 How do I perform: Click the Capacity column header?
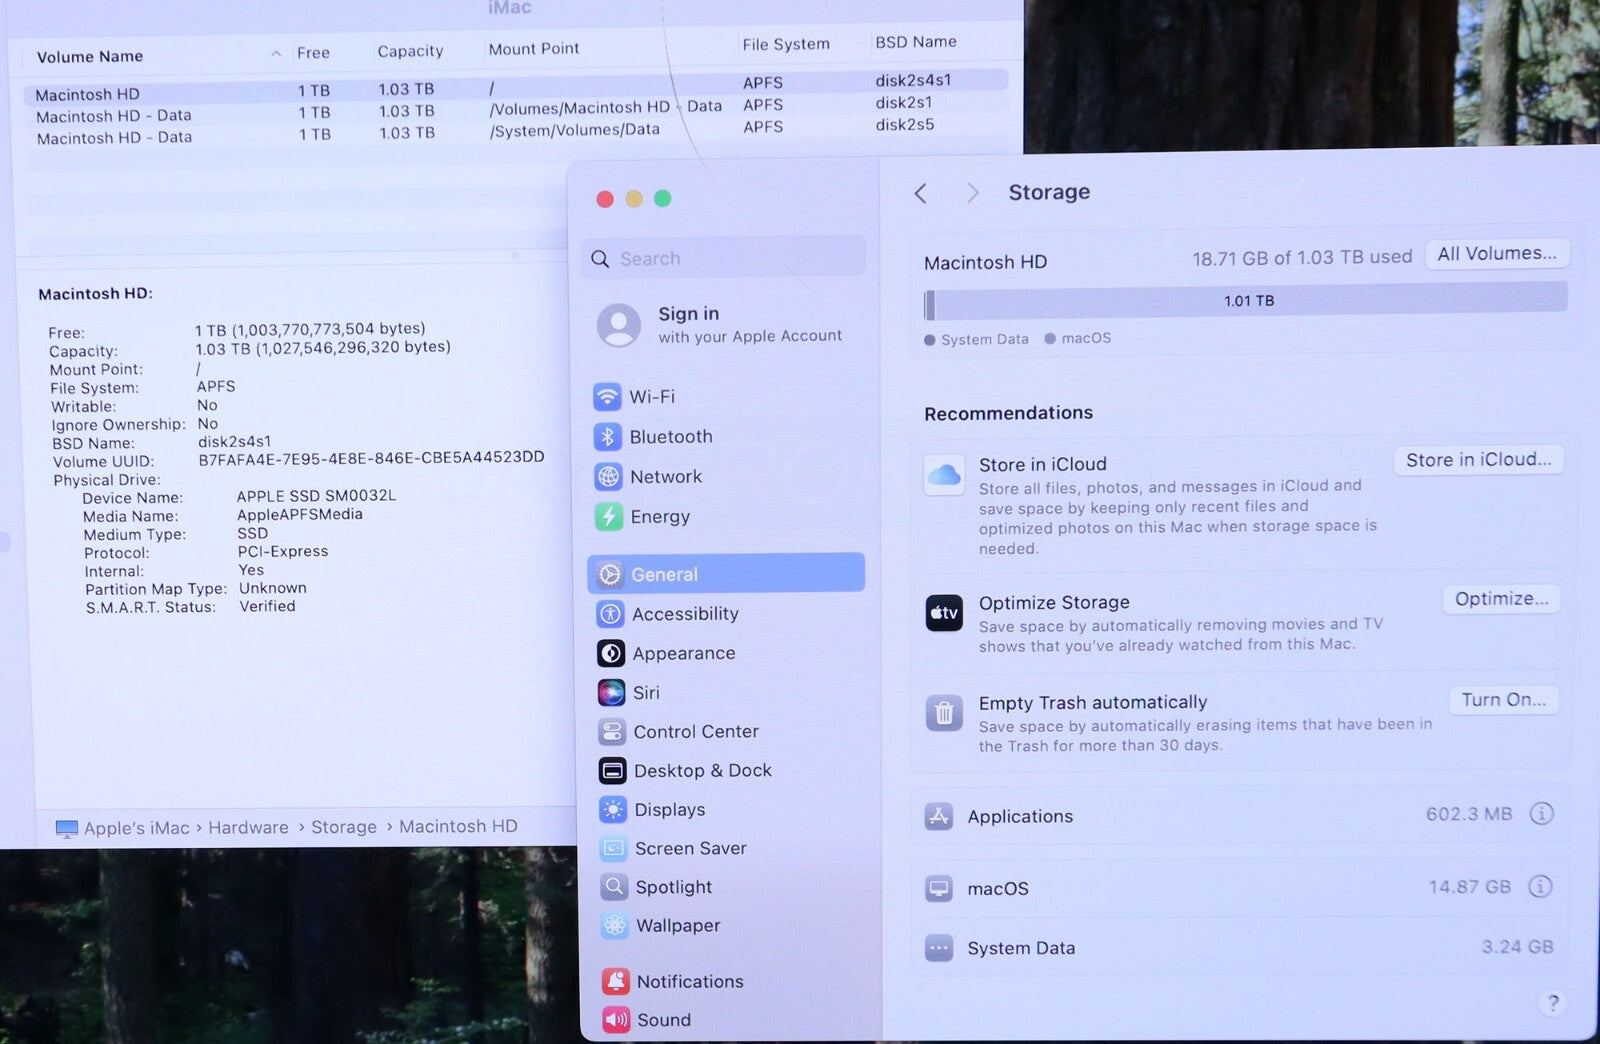(410, 51)
